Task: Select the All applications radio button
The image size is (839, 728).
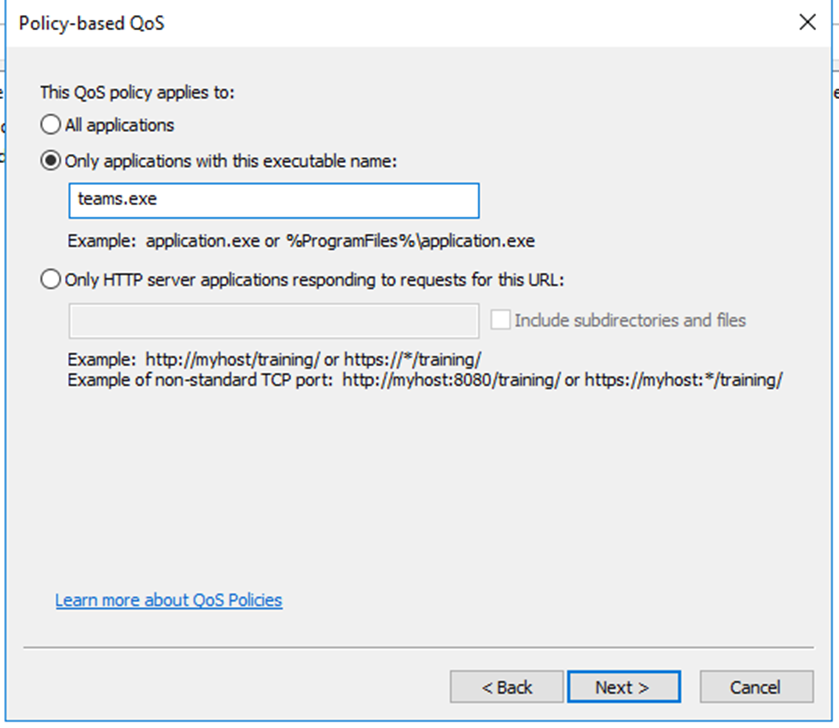Action: click(x=50, y=125)
